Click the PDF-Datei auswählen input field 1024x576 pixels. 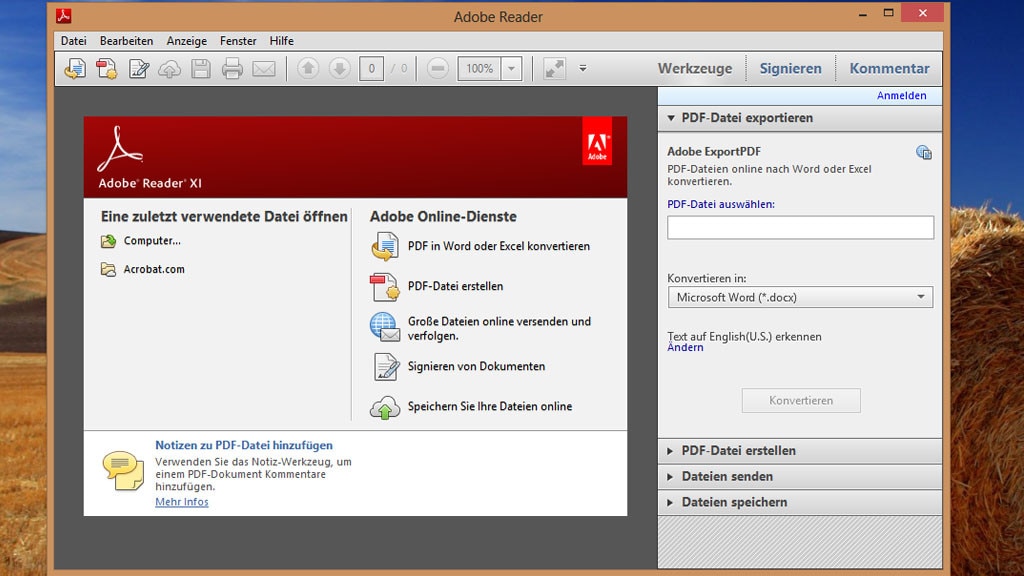tap(799, 227)
